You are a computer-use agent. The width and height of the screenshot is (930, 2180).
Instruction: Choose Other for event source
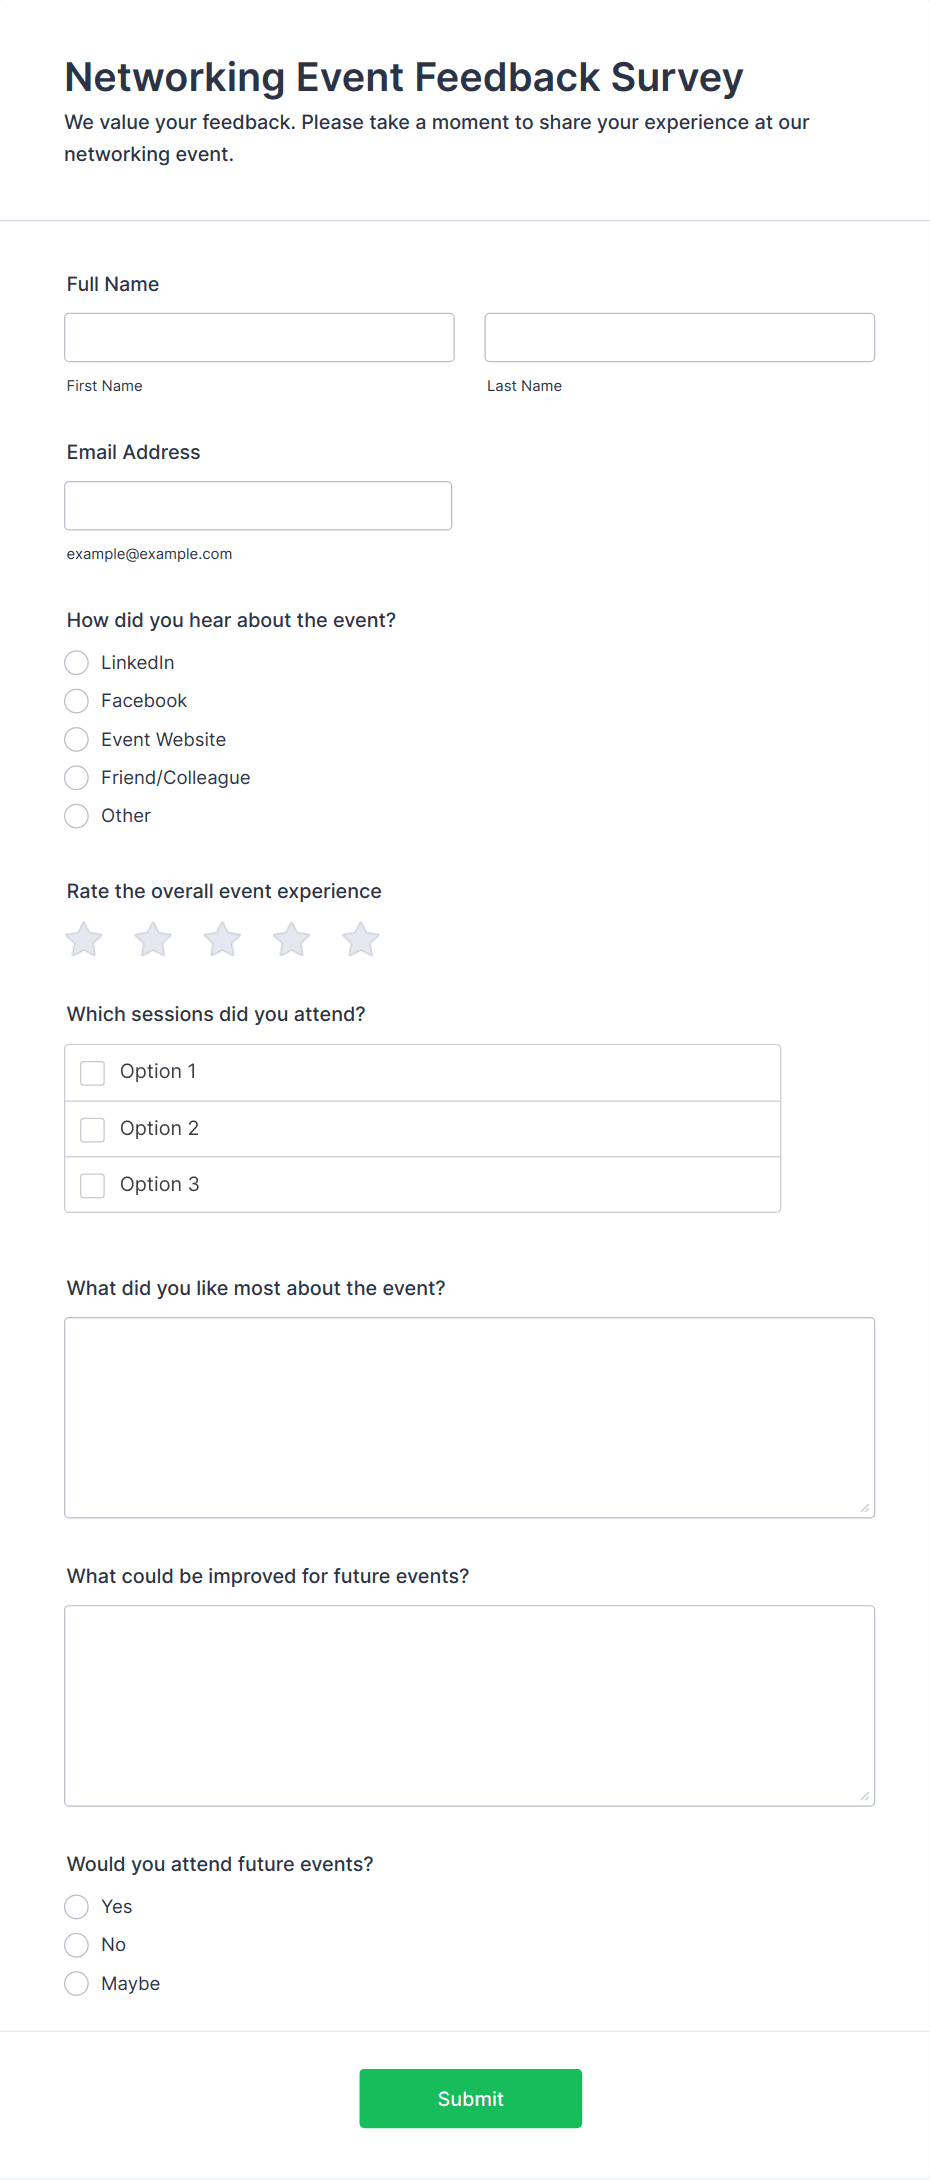click(x=76, y=815)
